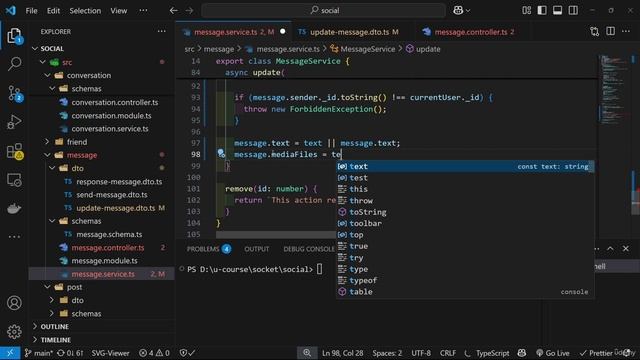Open conversation.controller.ts file
Viewport: 640px width, 360px height.
pos(115,102)
